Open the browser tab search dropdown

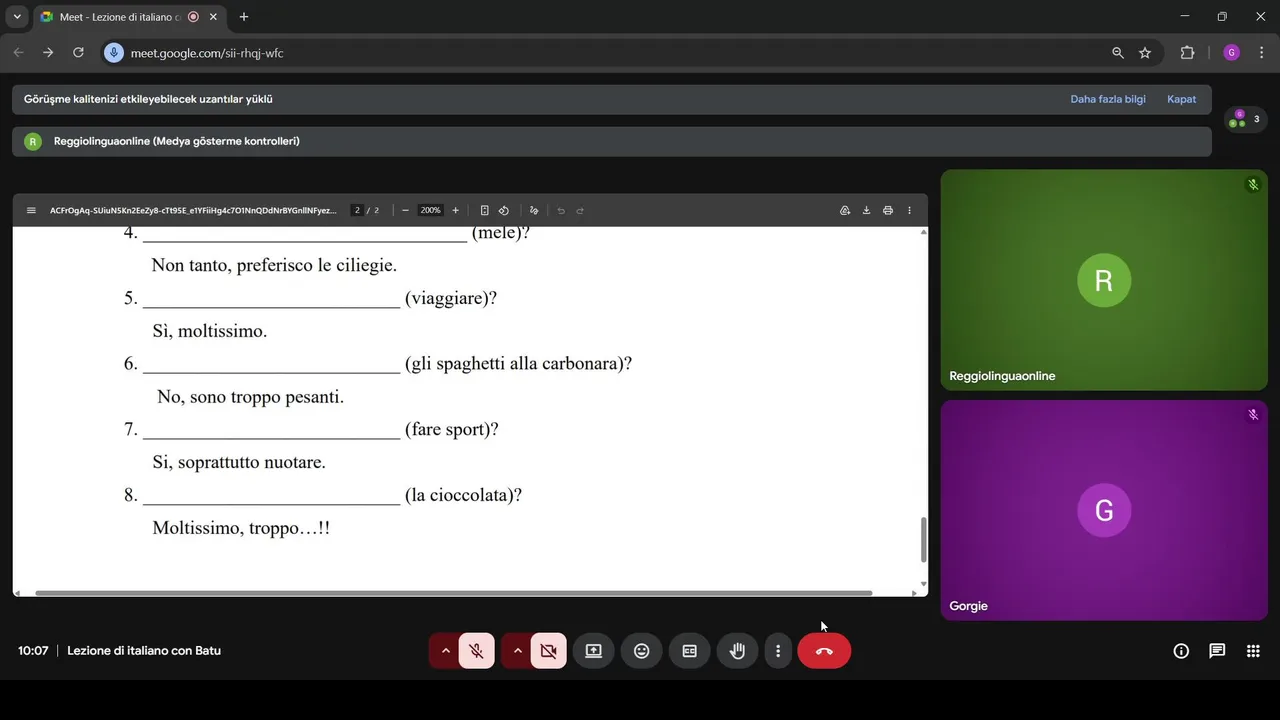[16, 17]
